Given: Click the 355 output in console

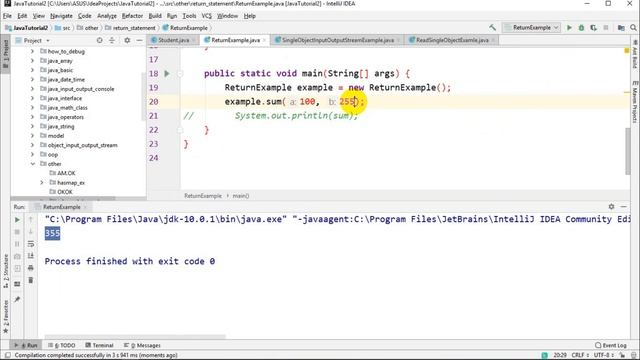Looking at the screenshot, I should (52, 233).
